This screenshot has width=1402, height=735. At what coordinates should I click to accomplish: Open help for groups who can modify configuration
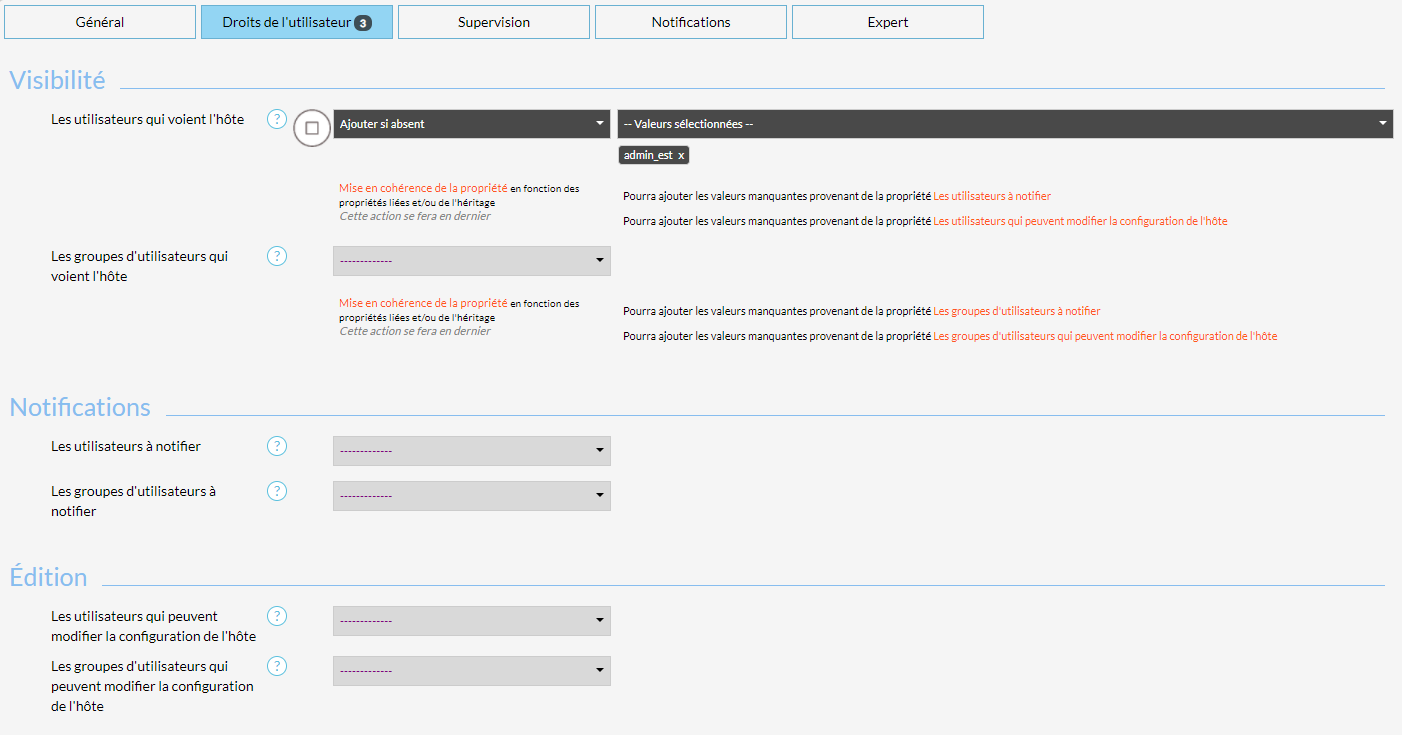277,666
